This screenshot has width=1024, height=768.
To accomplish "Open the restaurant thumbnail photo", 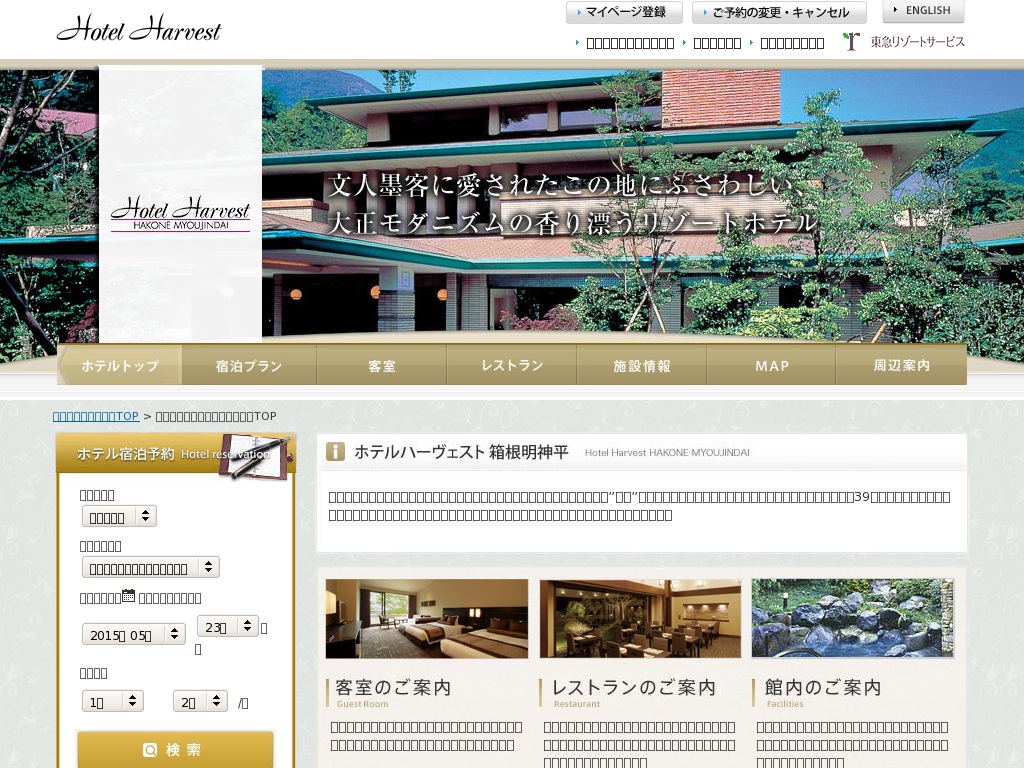I will 640,618.
